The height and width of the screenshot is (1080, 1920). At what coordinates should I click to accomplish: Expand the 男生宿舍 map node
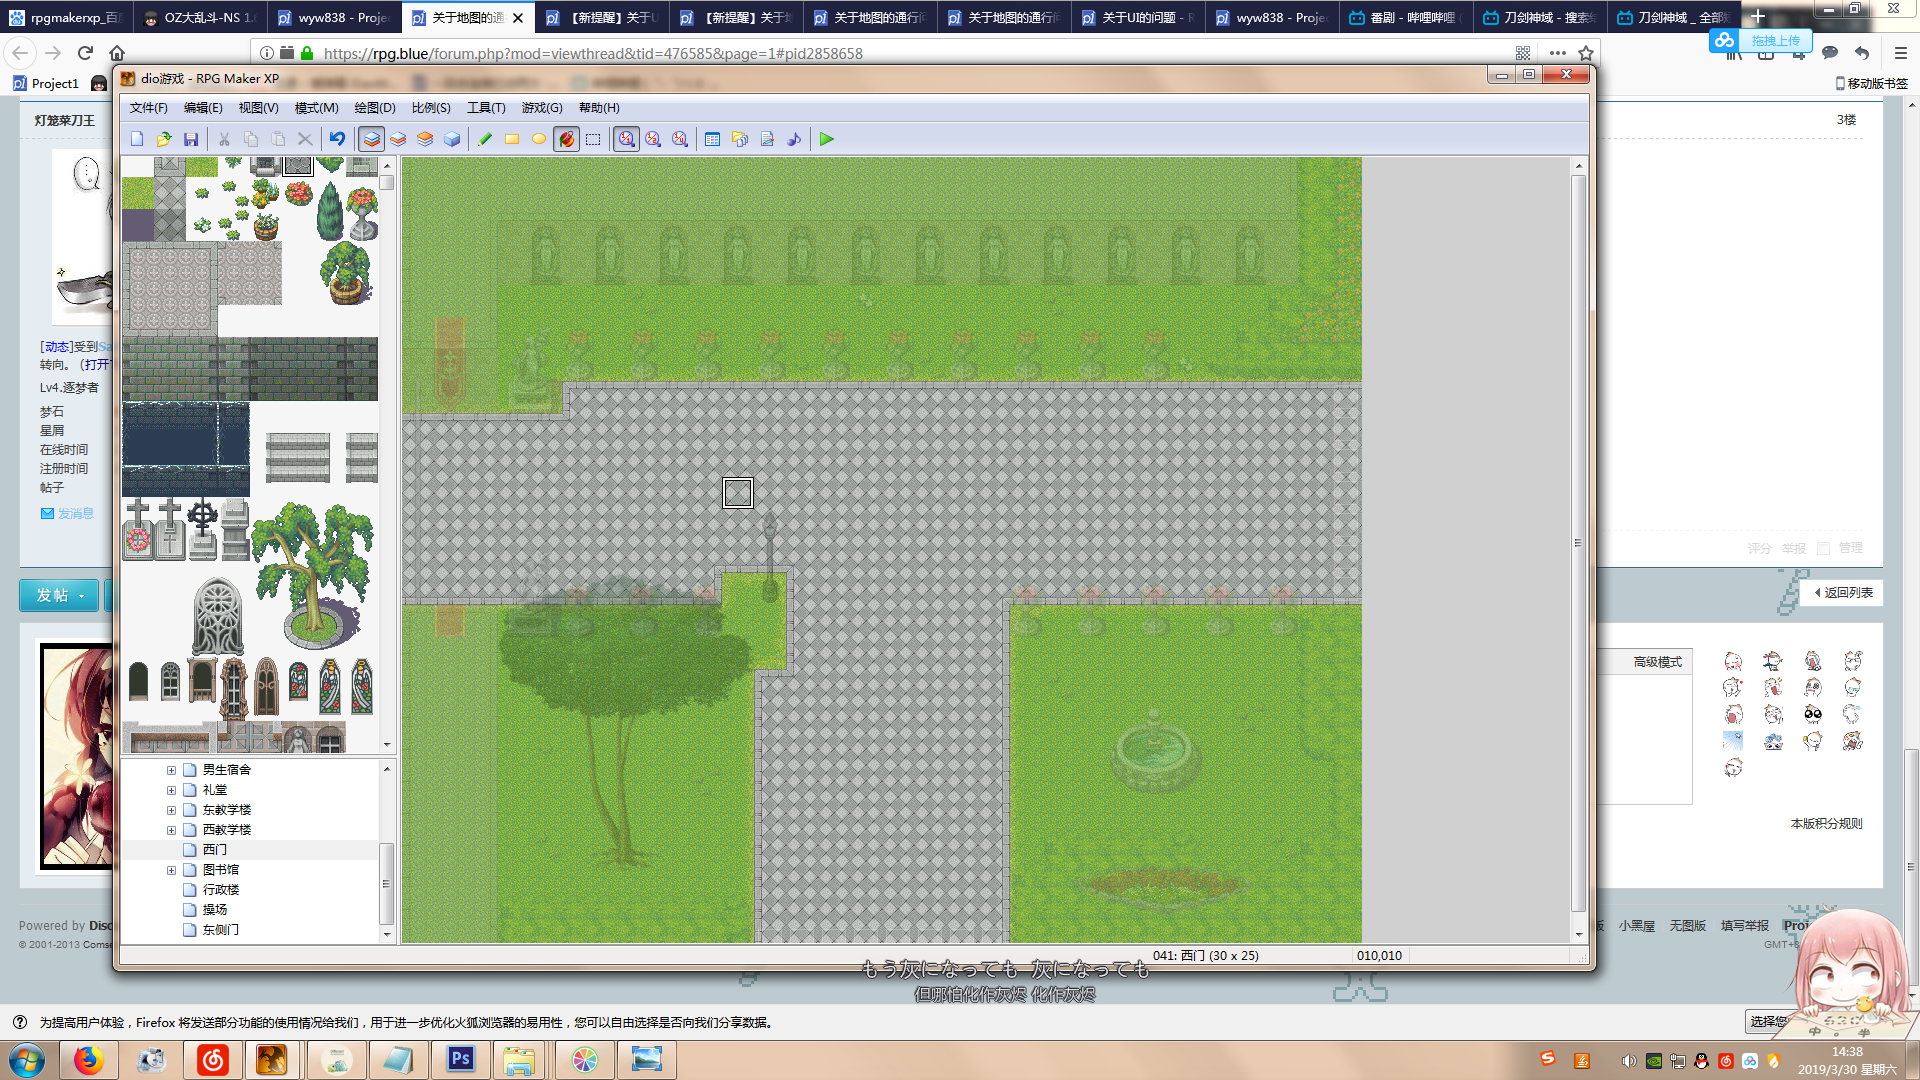coord(171,770)
